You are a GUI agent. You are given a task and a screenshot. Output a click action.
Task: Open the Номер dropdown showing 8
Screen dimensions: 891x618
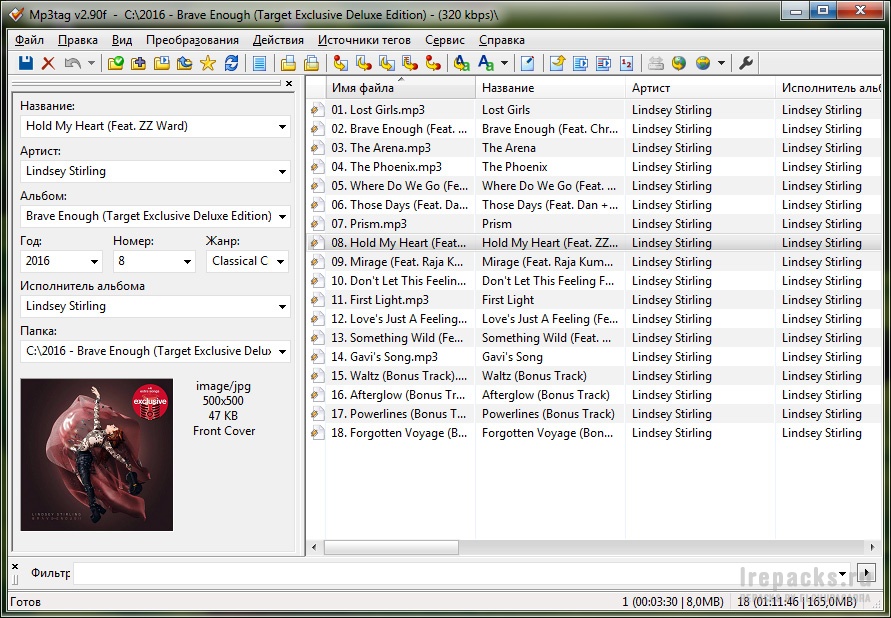187,262
